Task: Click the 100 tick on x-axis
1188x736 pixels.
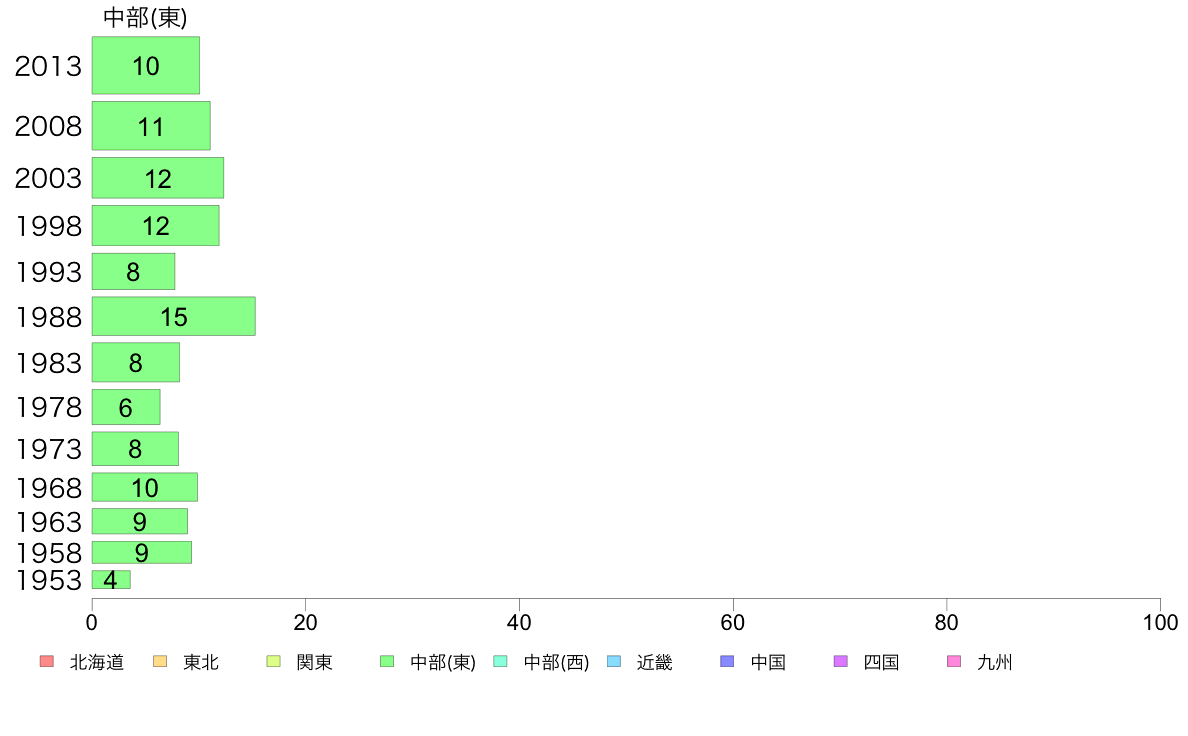Action: coord(1160,622)
